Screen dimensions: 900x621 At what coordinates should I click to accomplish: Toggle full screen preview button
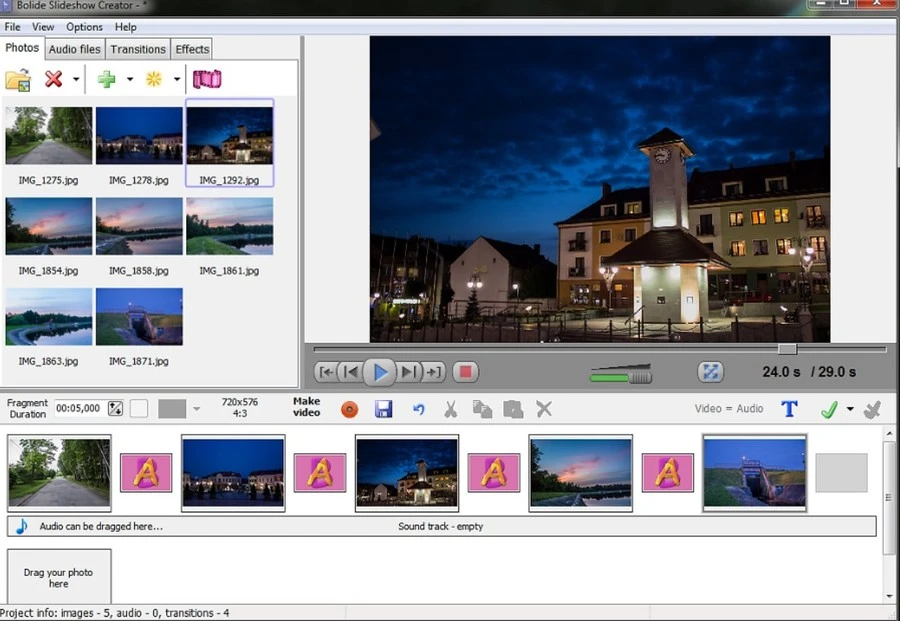point(710,372)
